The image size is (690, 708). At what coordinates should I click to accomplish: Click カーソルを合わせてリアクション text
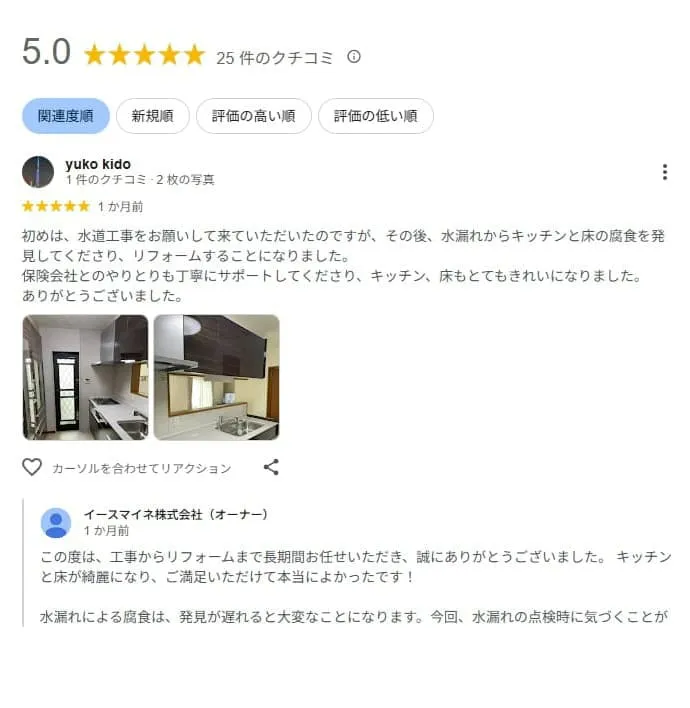pyautogui.click(x=142, y=468)
